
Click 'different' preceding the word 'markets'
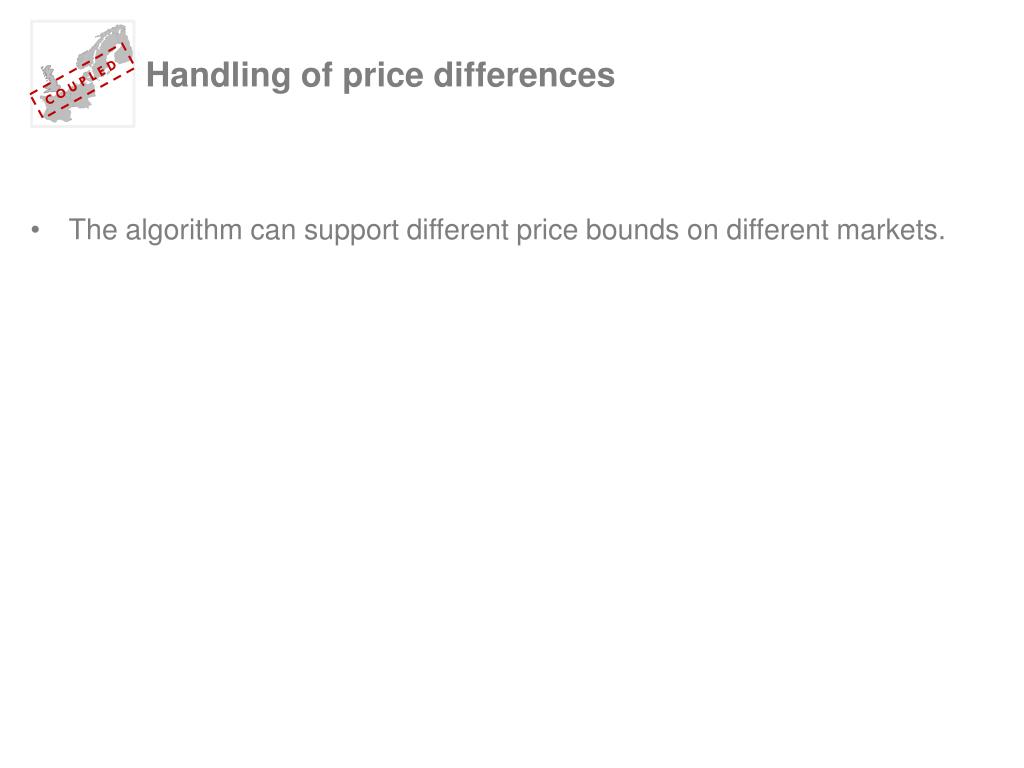(x=777, y=230)
